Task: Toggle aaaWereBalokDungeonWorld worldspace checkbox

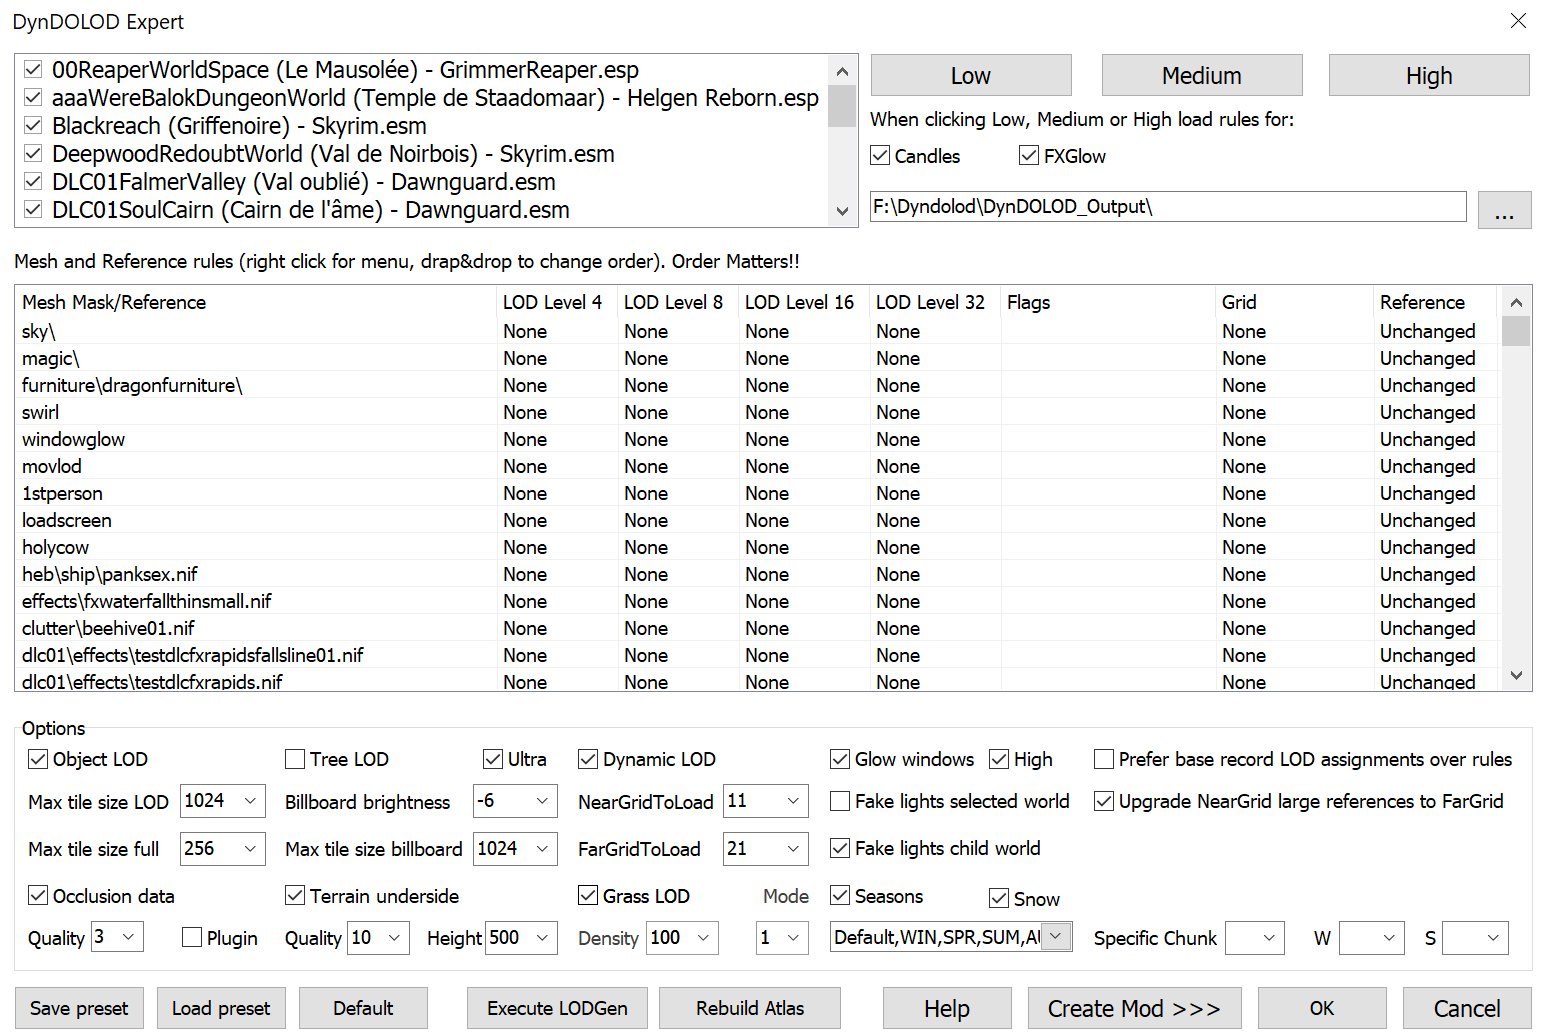Action: (33, 98)
